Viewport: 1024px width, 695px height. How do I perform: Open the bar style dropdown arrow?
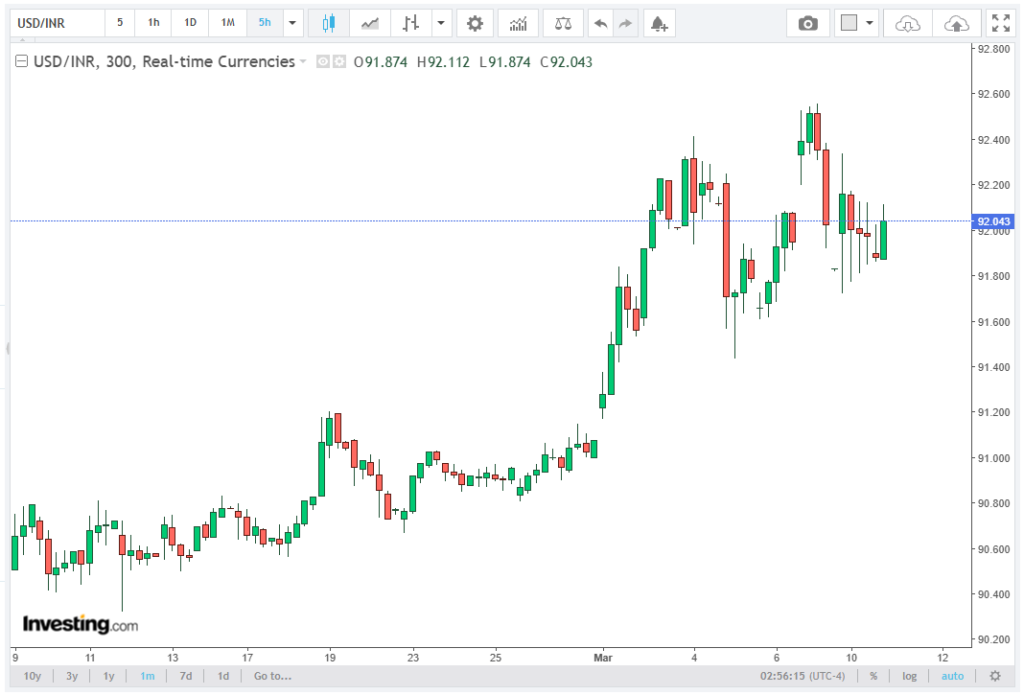[440, 23]
